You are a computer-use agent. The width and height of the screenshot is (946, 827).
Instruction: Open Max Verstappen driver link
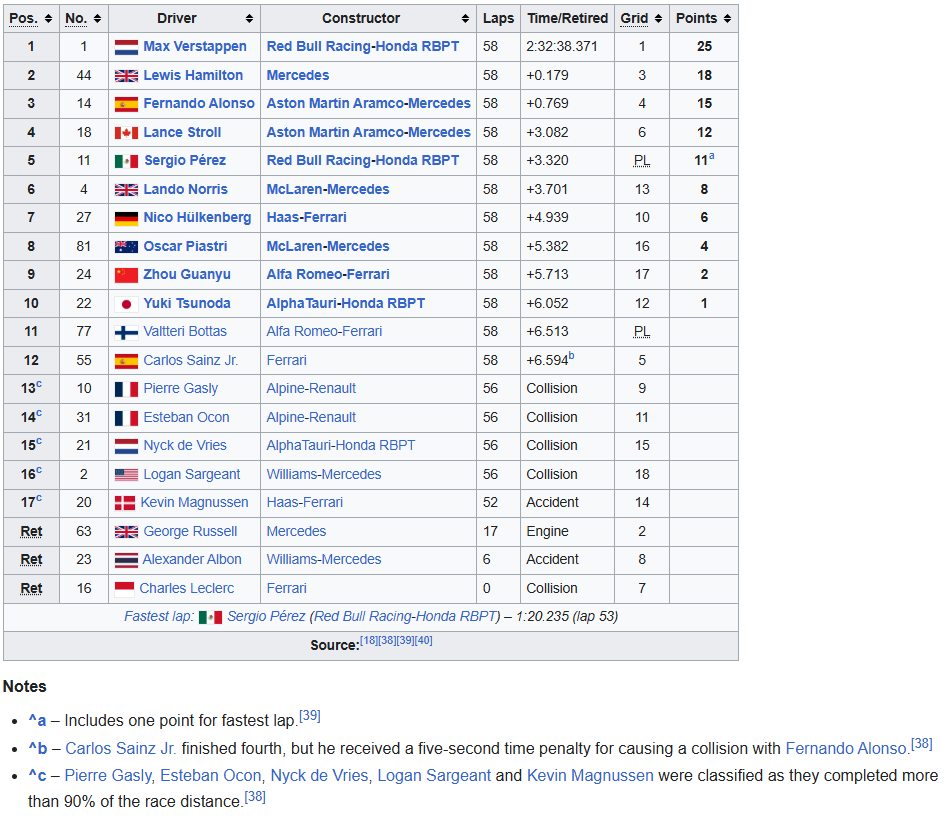tap(195, 46)
